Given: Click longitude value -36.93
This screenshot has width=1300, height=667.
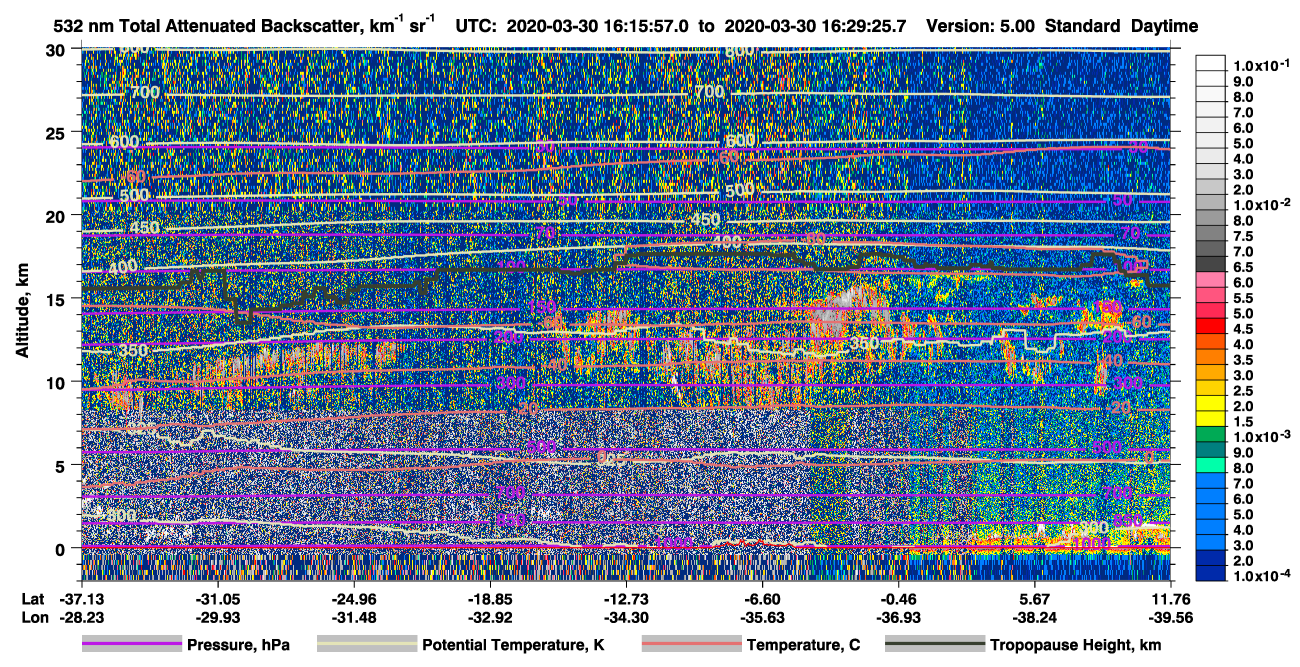Looking at the screenshot, I should click(899, 617).
